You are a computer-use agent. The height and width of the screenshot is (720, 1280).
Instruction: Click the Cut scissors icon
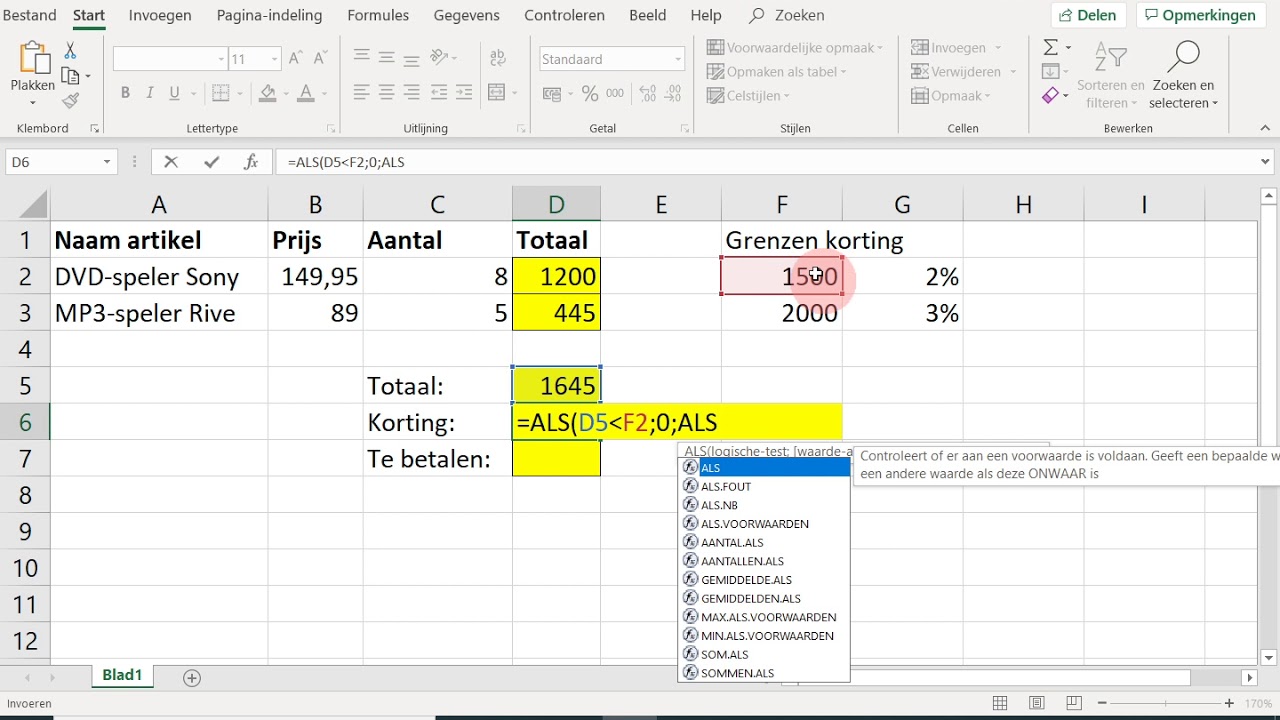70,51
